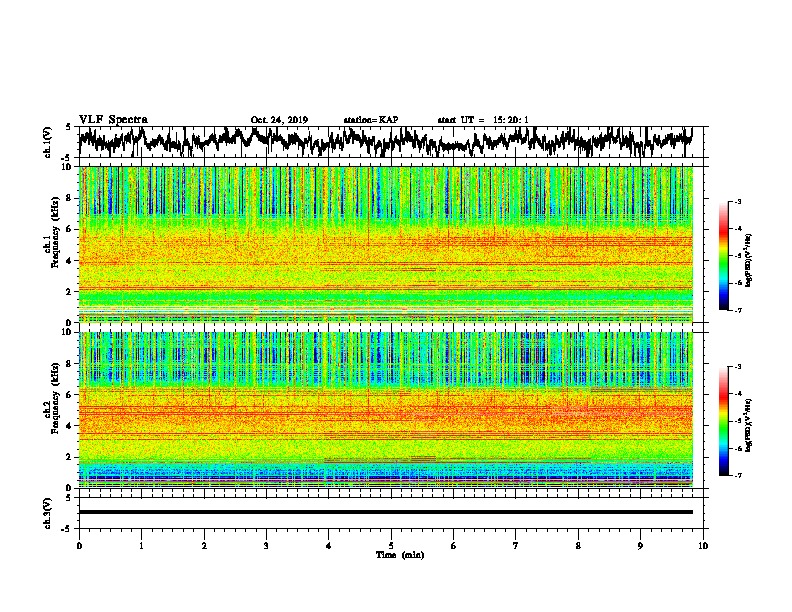
Task: Click the ch.3 flat black trace line
Action: tap(385, 512)
